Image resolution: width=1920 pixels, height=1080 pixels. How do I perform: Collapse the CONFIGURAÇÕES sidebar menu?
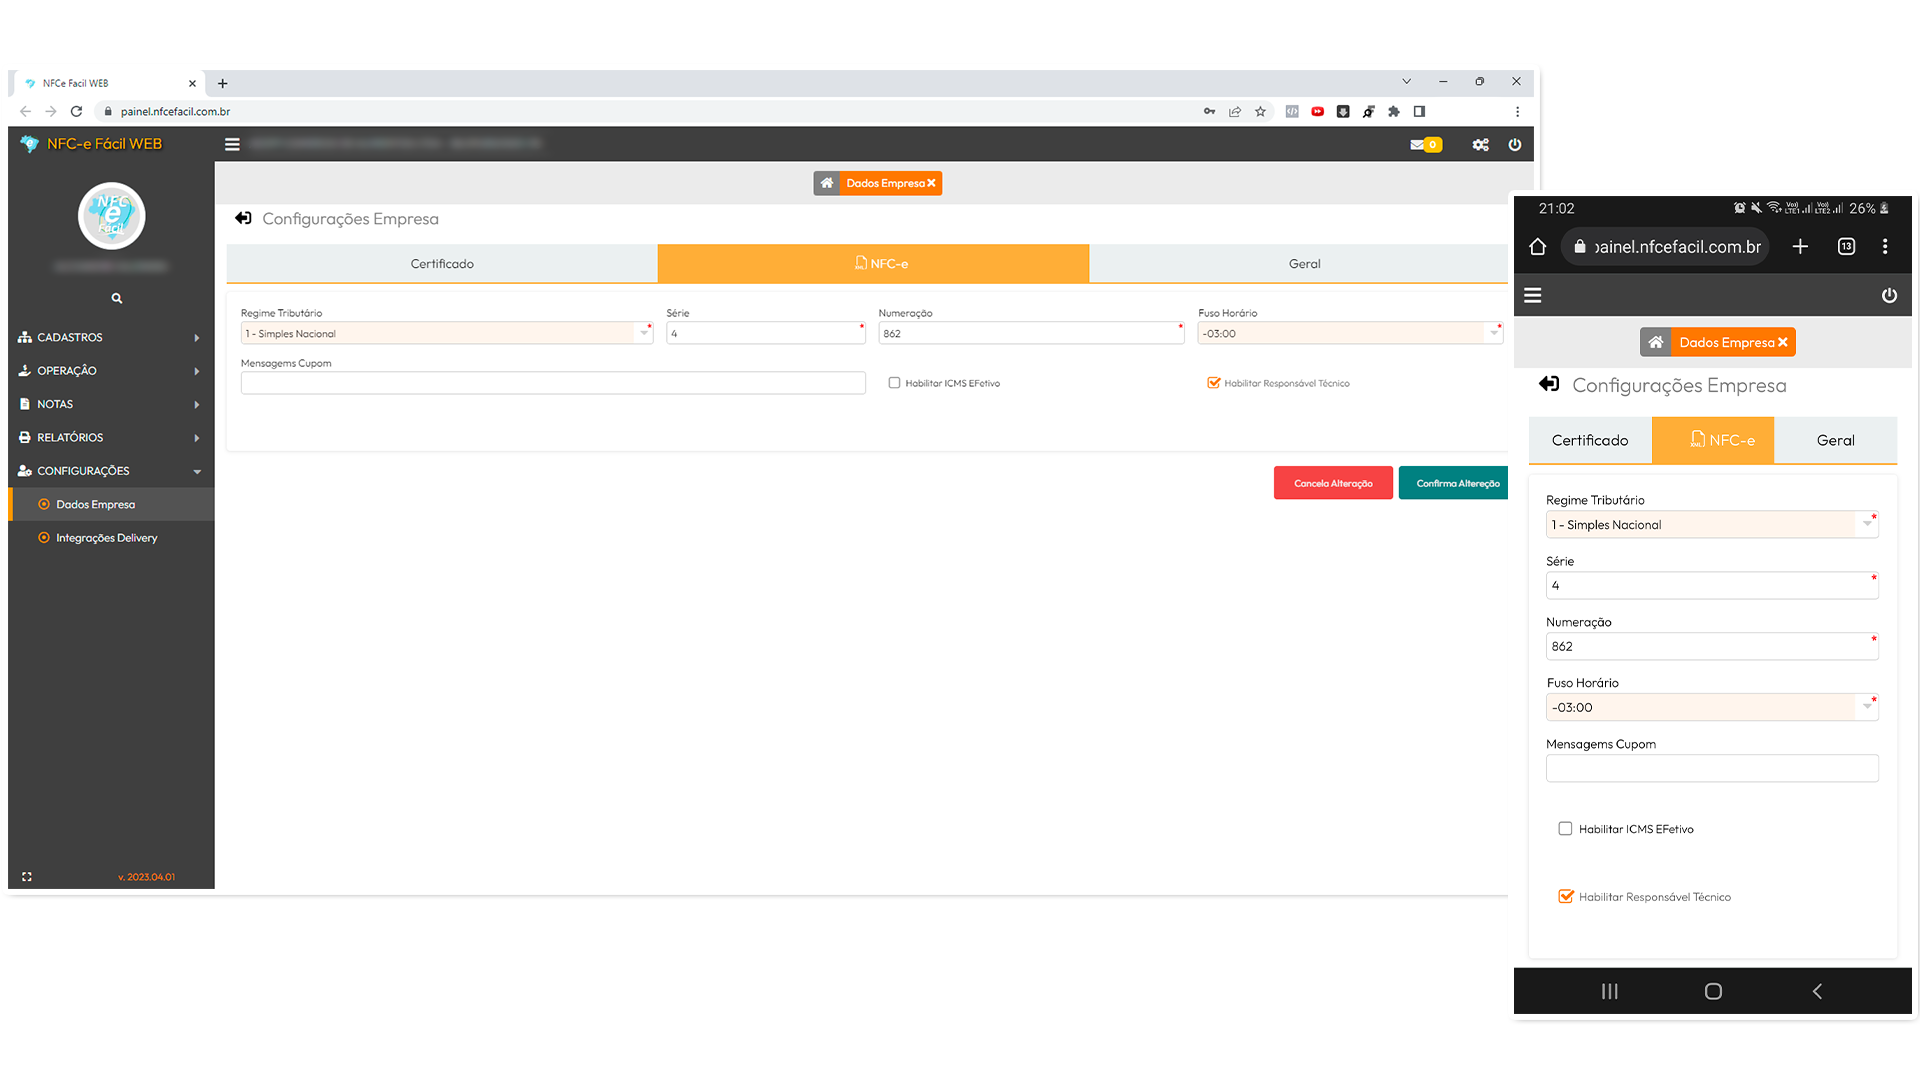[x=109, y=471]
